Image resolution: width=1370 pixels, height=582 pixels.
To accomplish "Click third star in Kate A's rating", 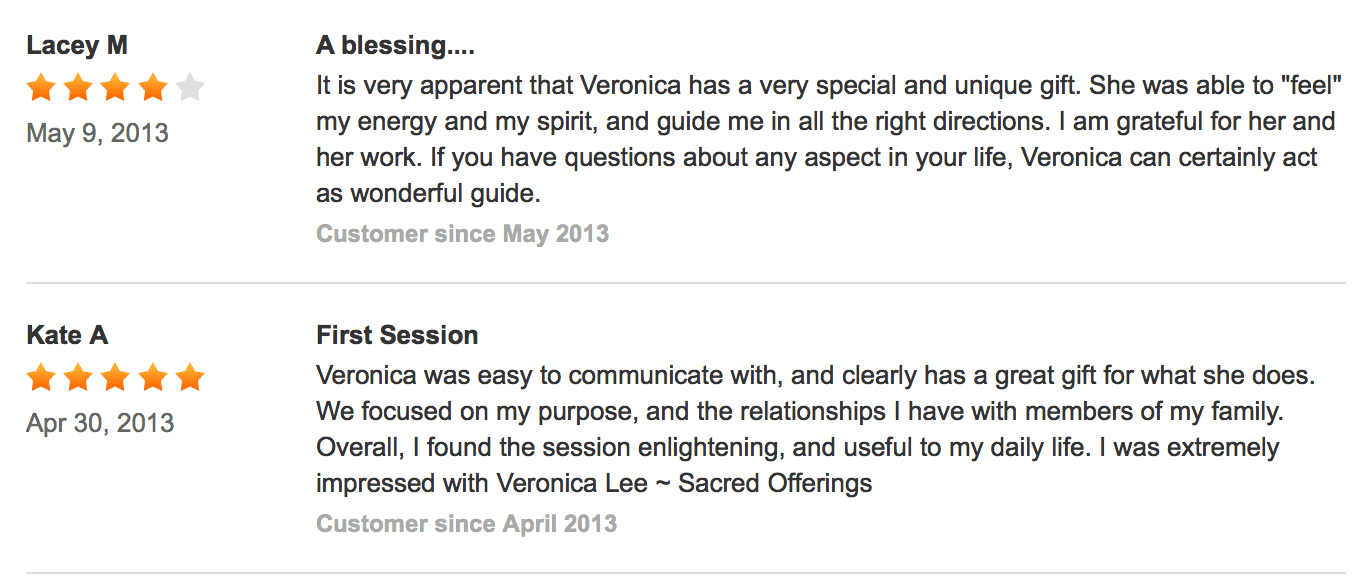I will pos(115,378).
